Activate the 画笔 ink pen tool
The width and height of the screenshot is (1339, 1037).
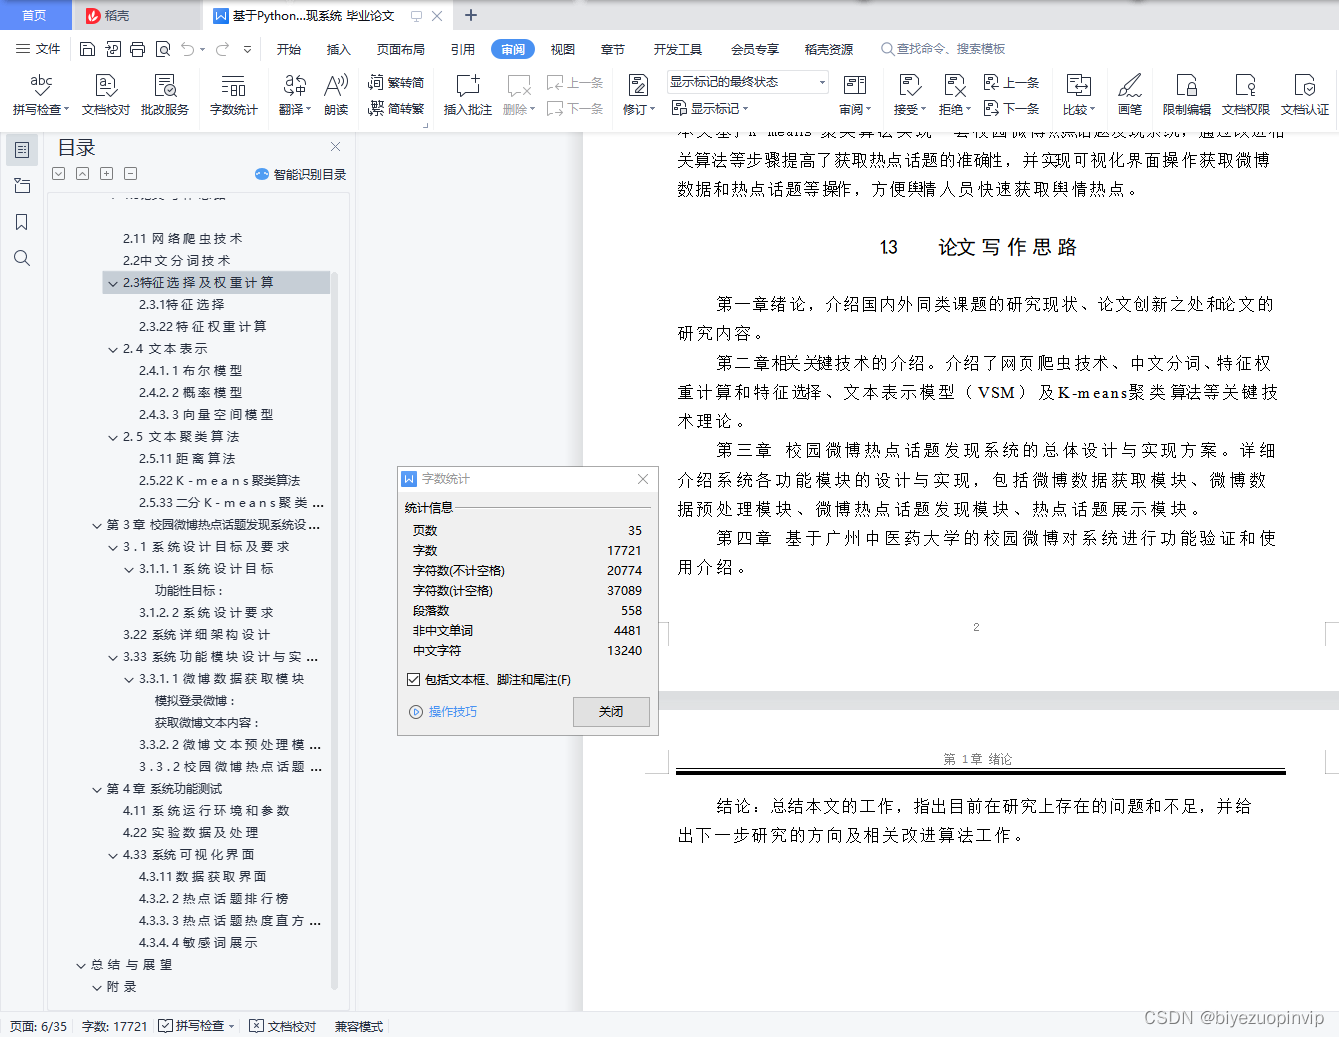coord(1129,94)
